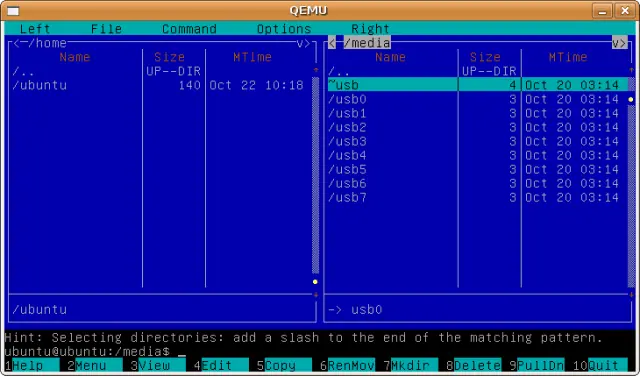Select the /usb3 directory
Image resolution: width=640 pixels, height=376 pixels.
pyautogui.click(x=477, y=141)
